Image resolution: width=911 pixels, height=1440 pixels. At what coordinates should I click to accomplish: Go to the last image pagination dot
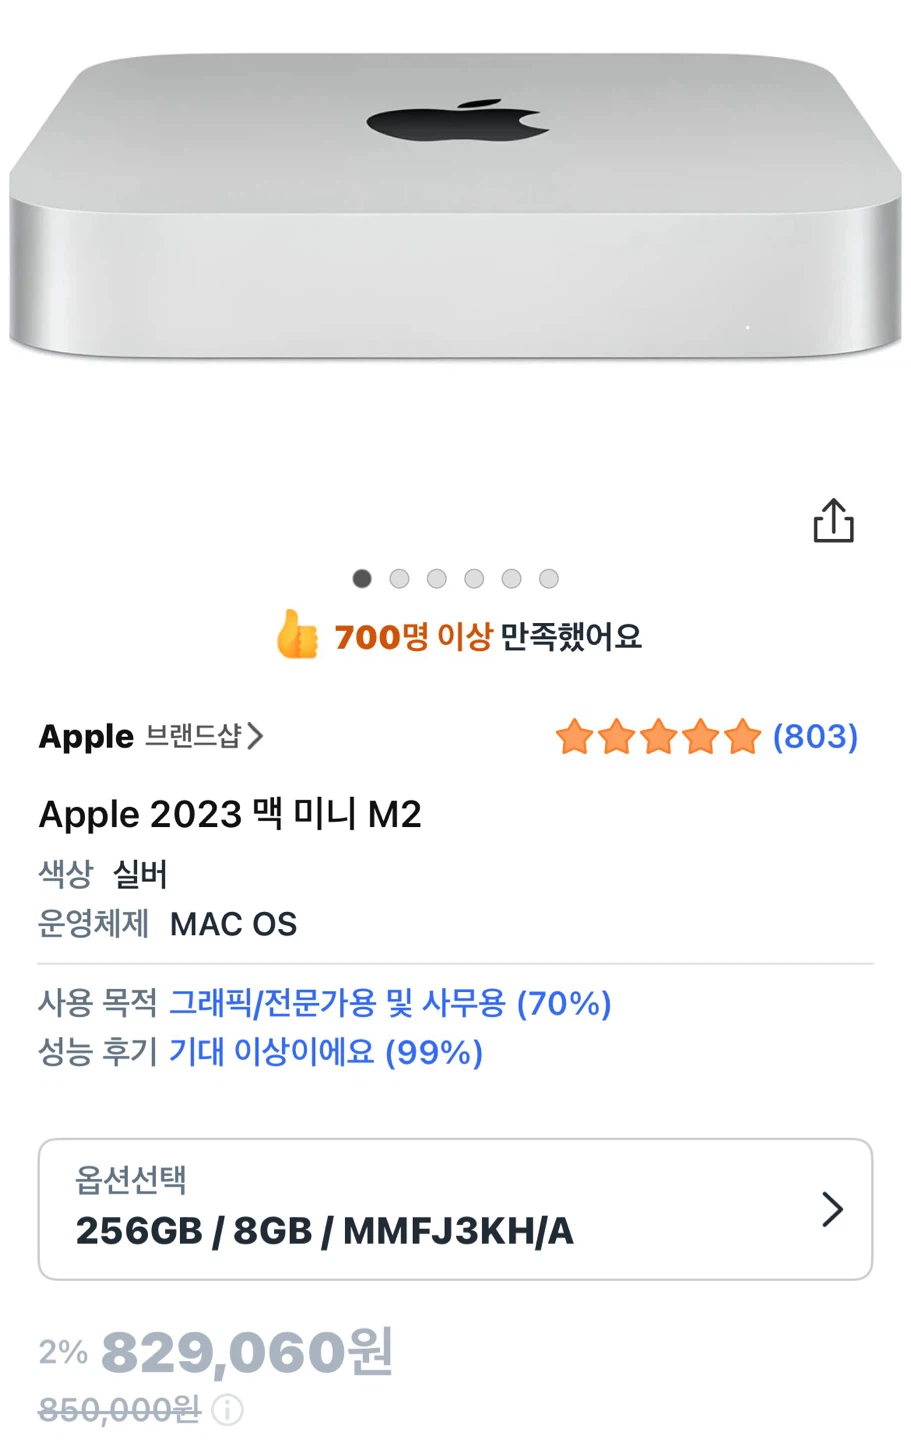tap(549, 578)
